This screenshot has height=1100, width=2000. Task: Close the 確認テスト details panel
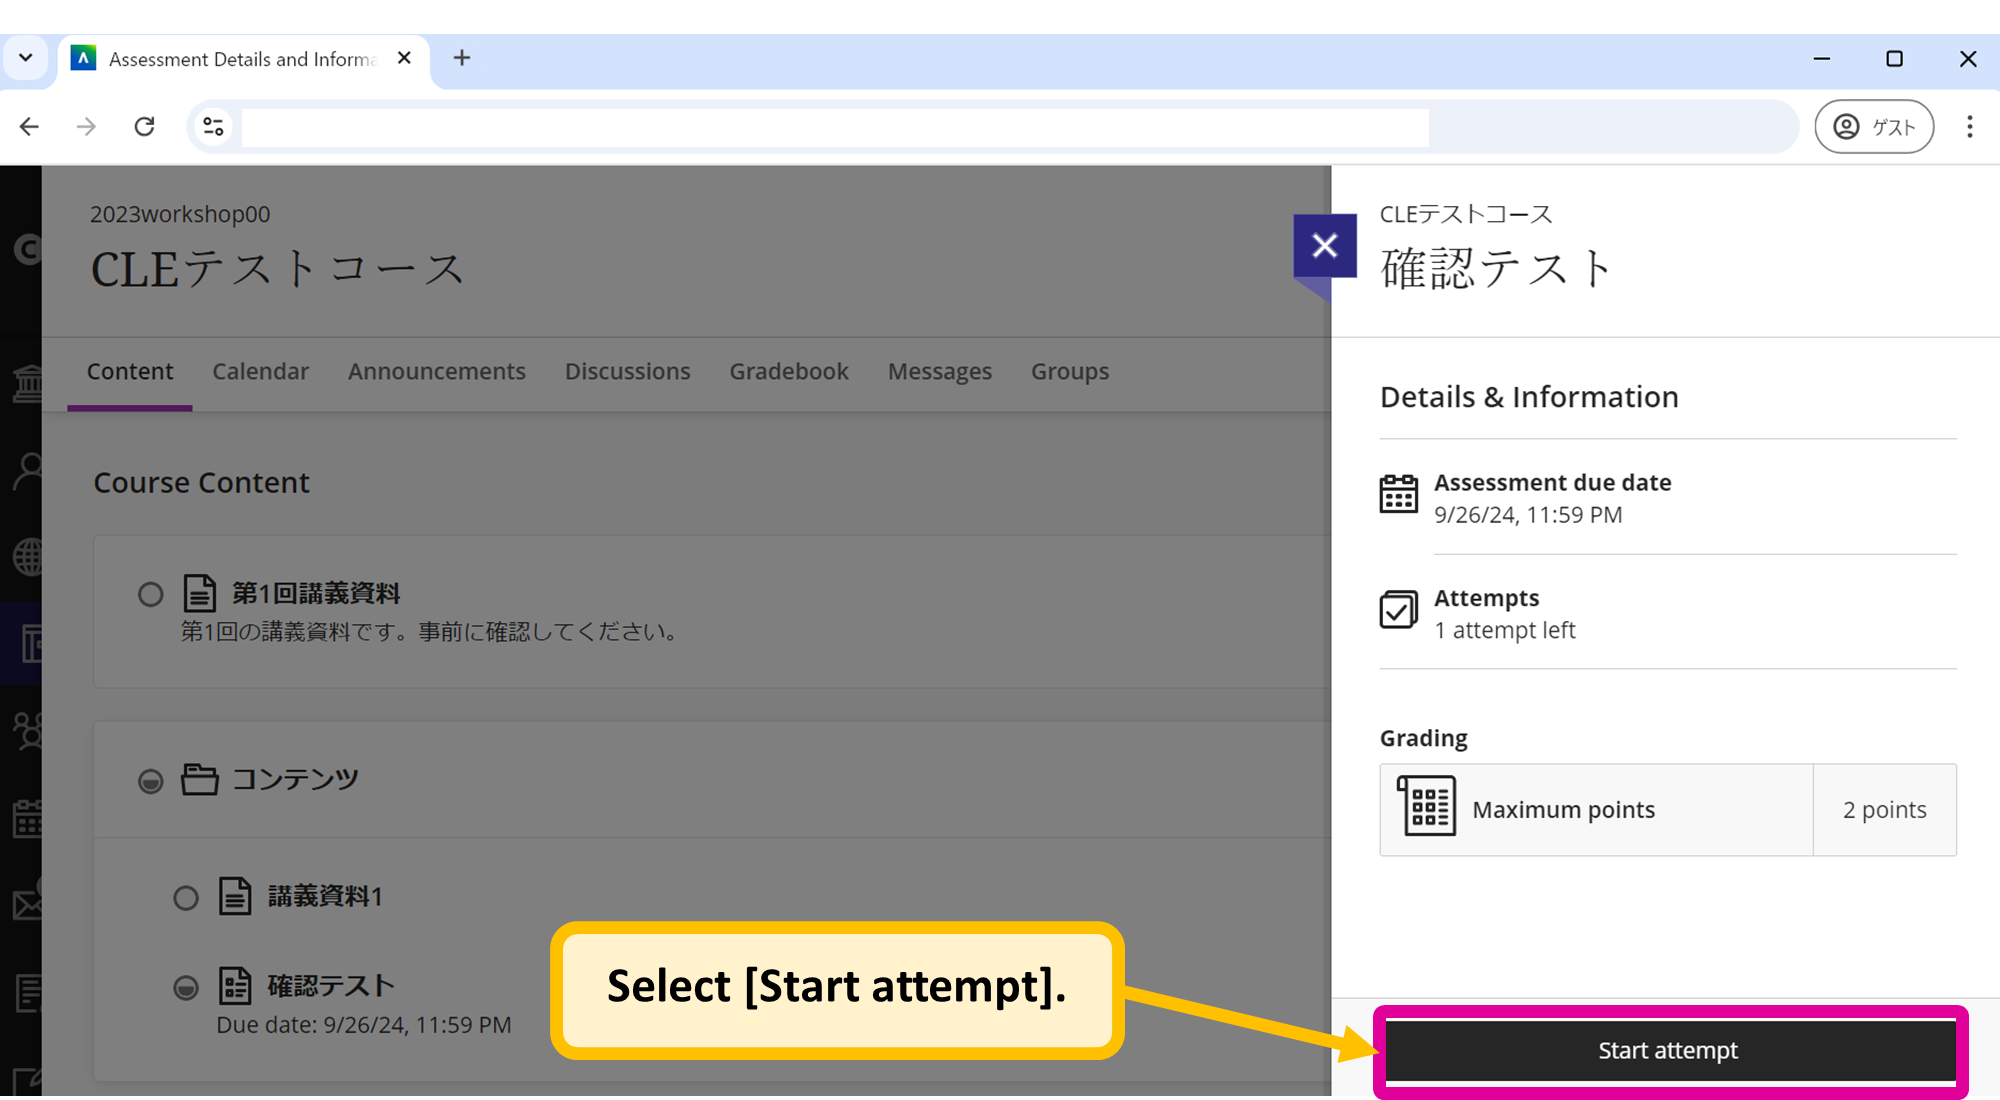[1325, 245]
